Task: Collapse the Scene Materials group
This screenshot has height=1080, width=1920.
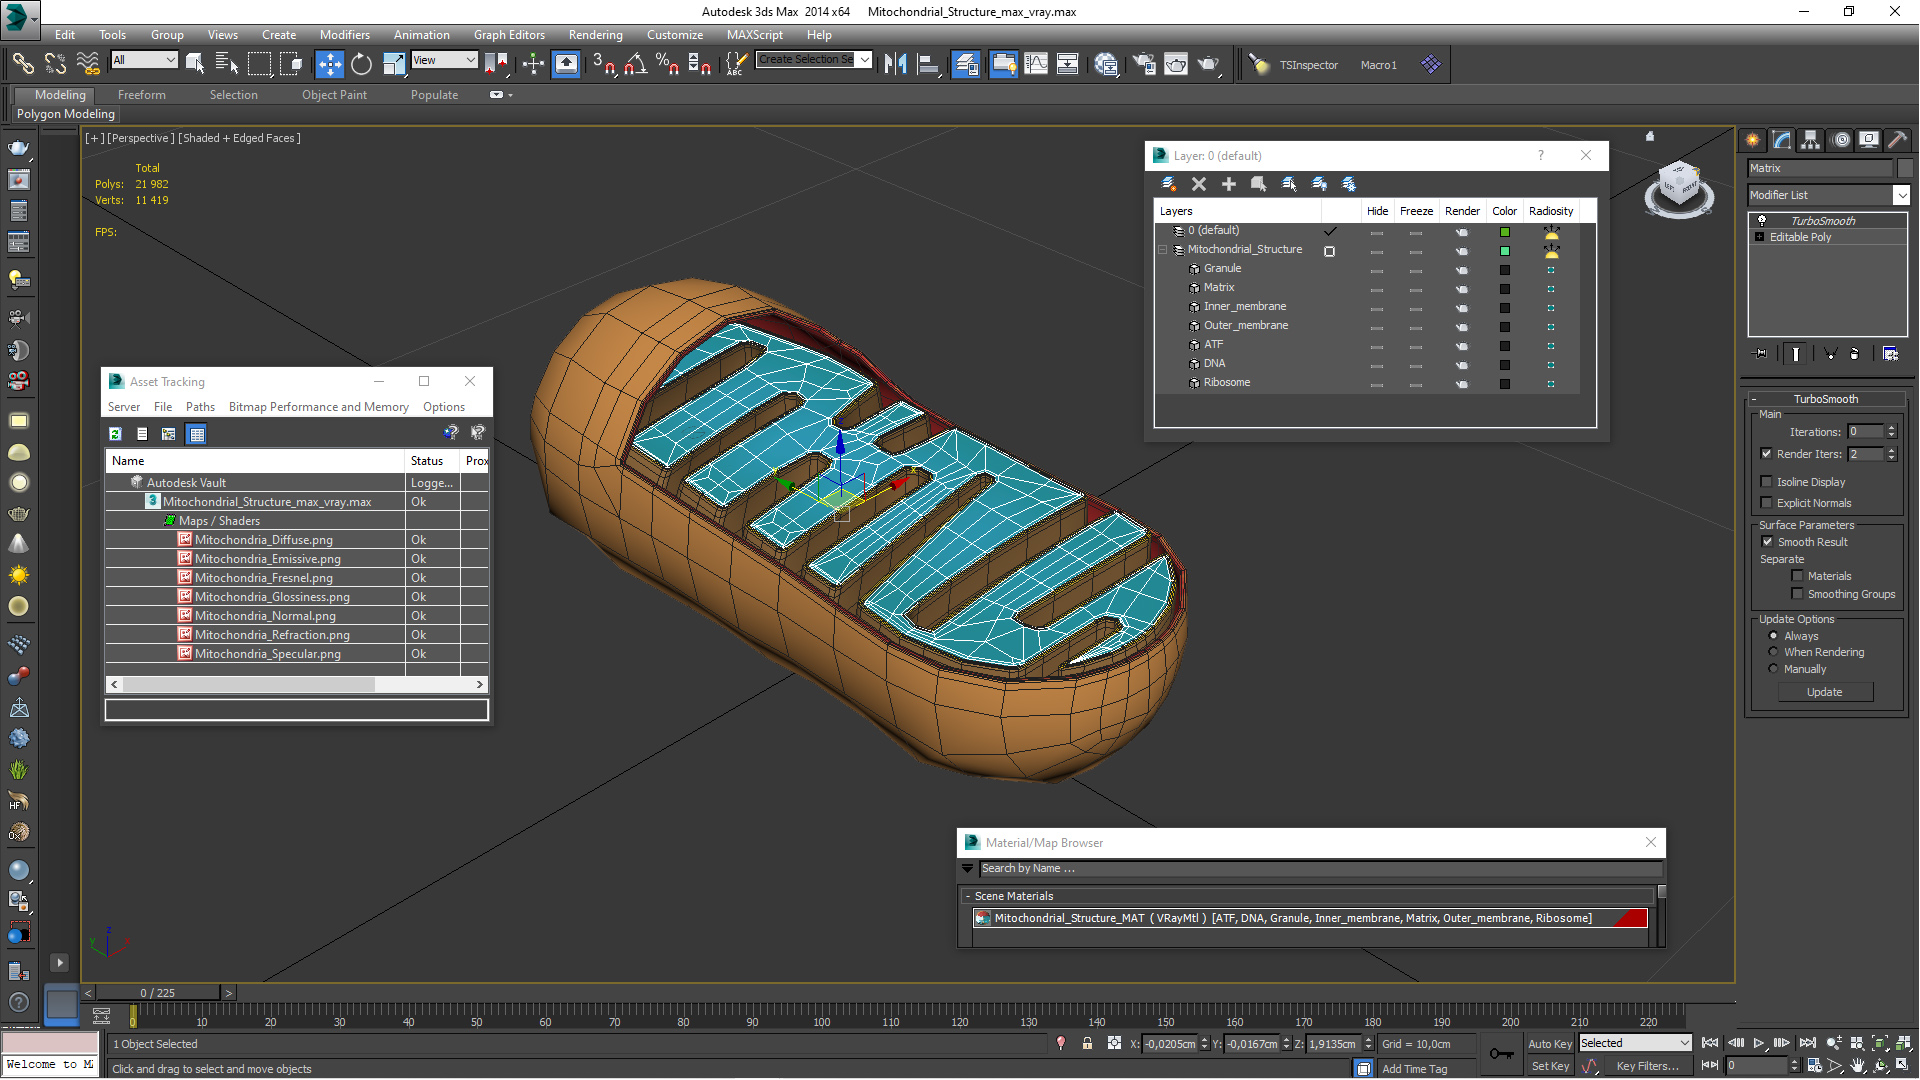Action: click(968, 896)
